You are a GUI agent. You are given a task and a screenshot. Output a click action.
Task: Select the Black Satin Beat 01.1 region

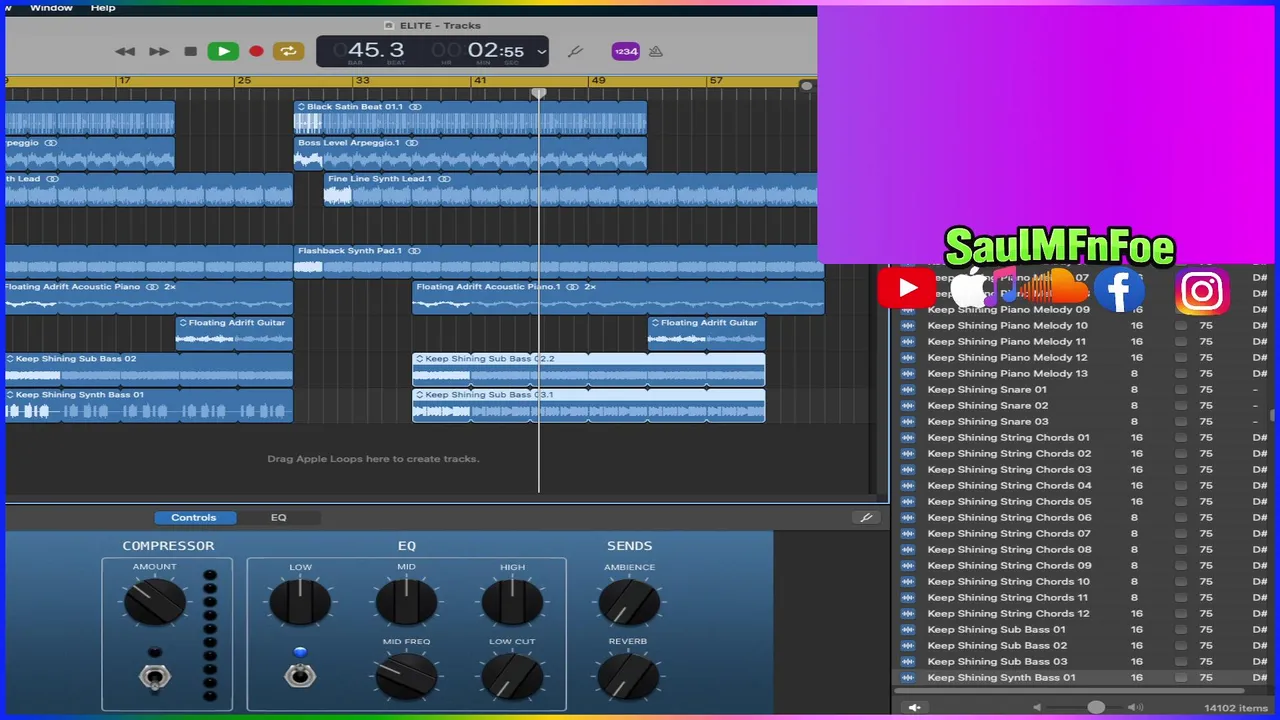[470, 117]
